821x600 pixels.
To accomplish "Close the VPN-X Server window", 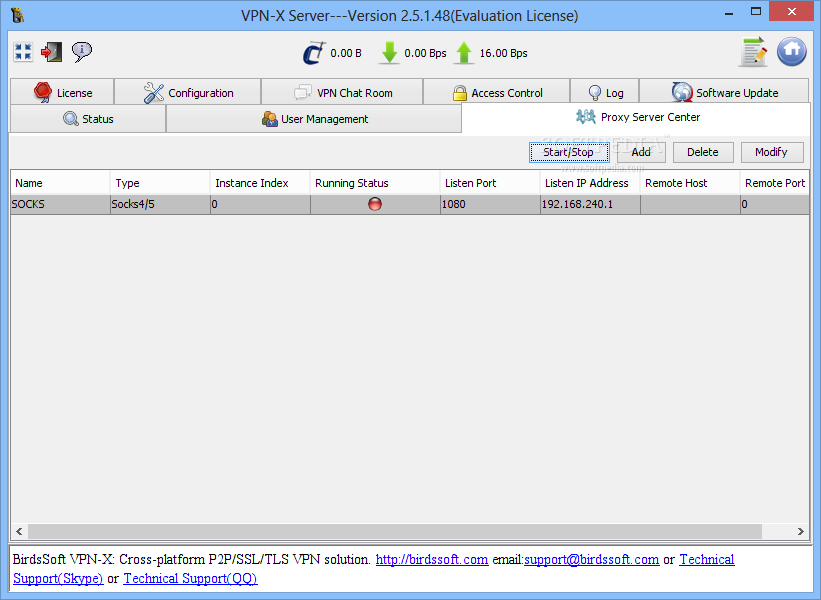I will [792, 12].
